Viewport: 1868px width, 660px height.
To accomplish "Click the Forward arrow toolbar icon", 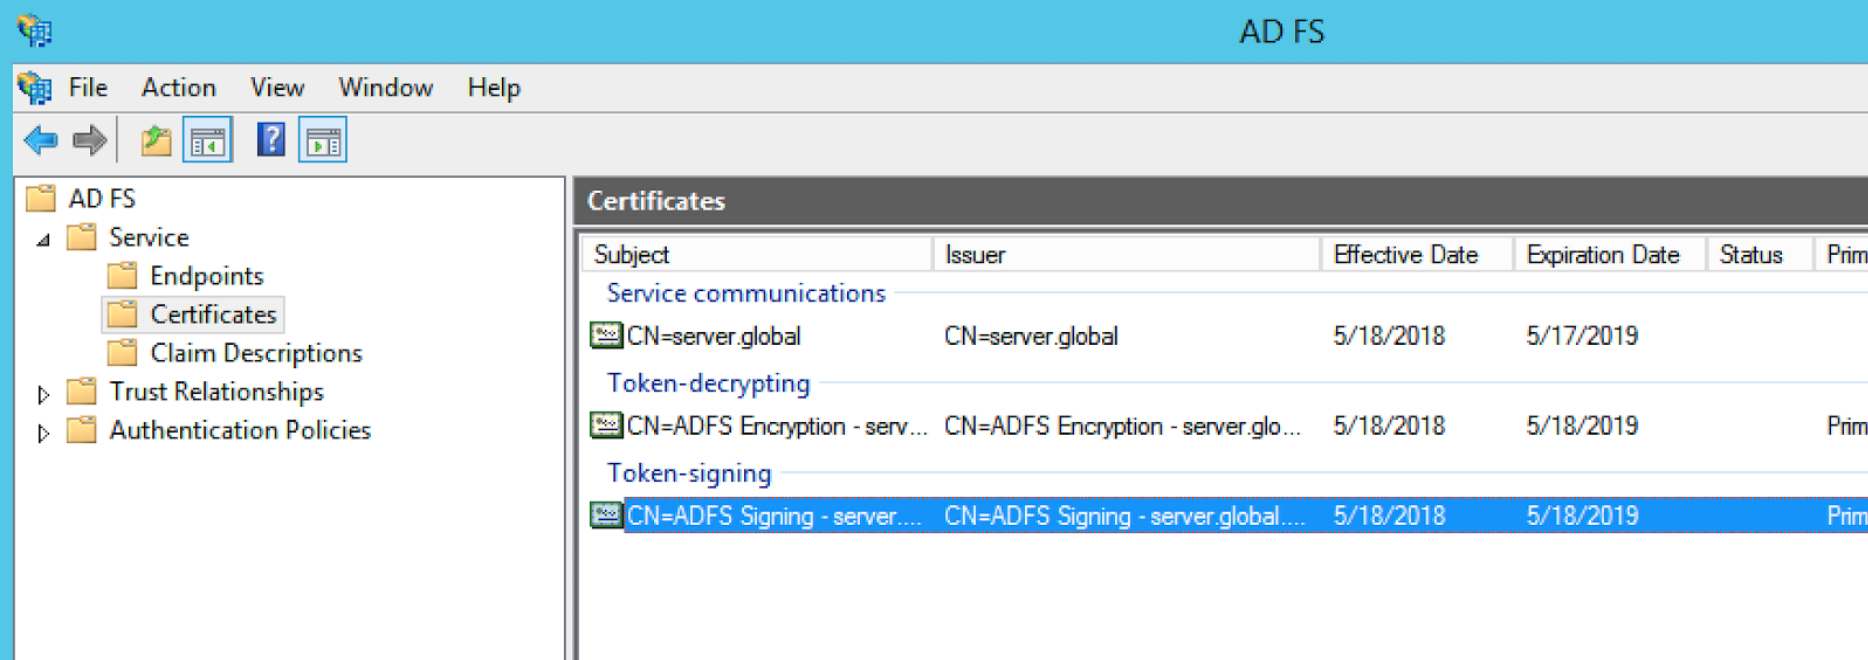I will 90,140.
